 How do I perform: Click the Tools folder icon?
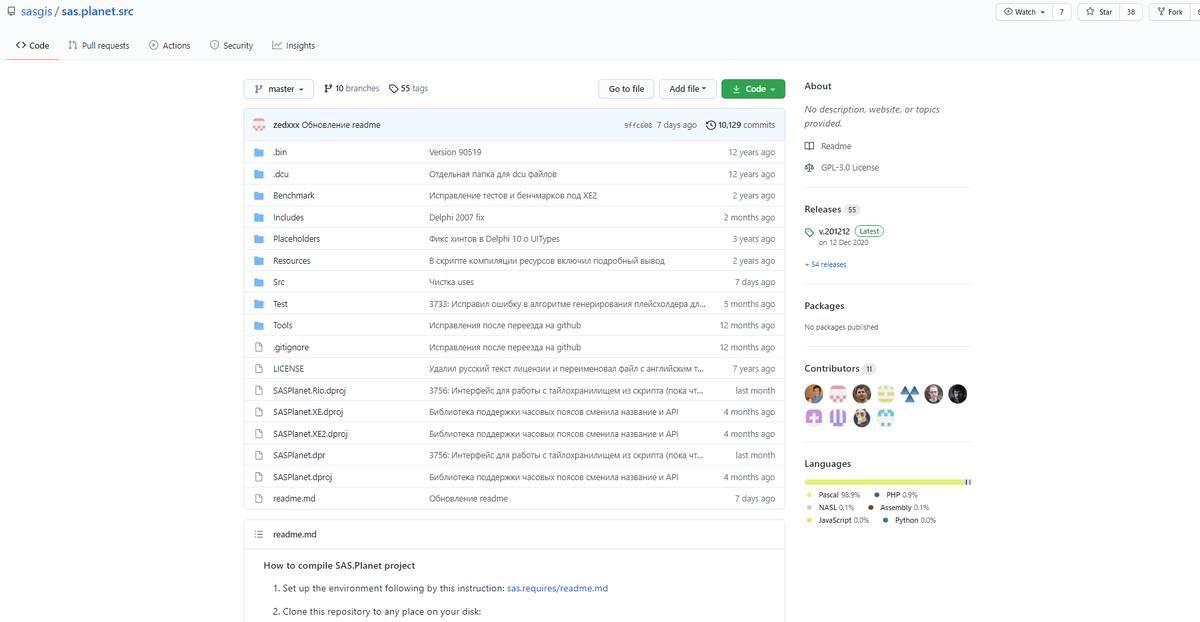pos(259,325)
